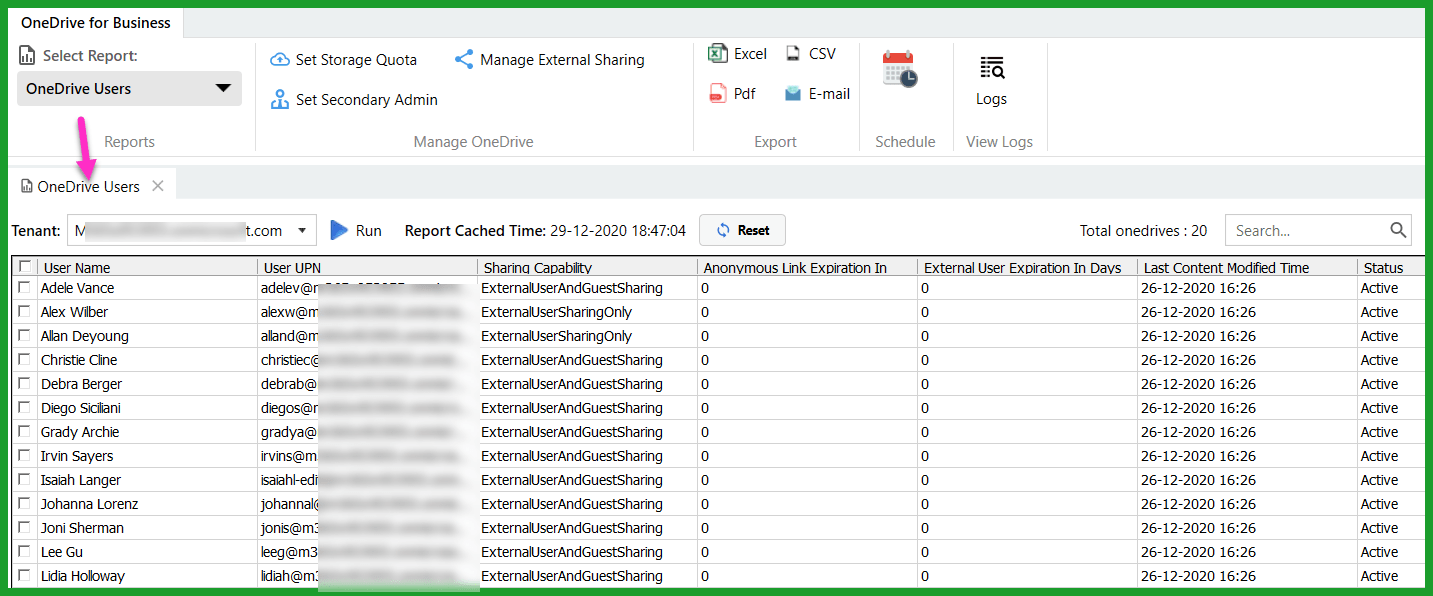Click the Set Secondary Admin icon
Viewport: 1433px width, 596px height.
click(280, 100)
